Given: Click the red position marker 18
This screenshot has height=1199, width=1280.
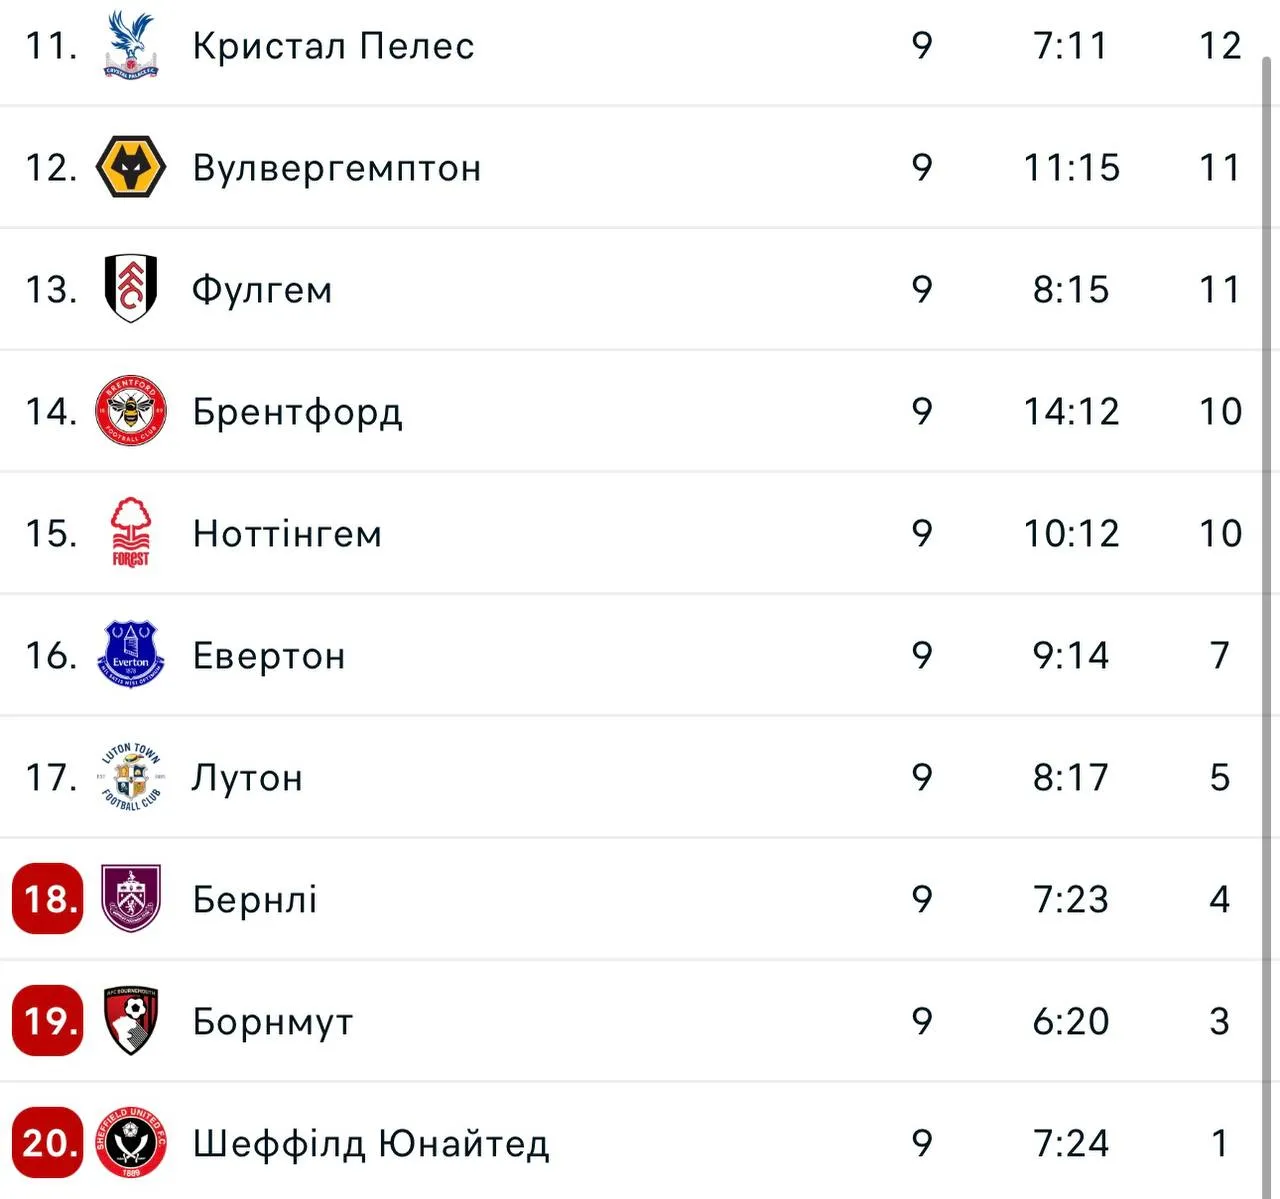Looking at the screenshot, I should 47,899.
